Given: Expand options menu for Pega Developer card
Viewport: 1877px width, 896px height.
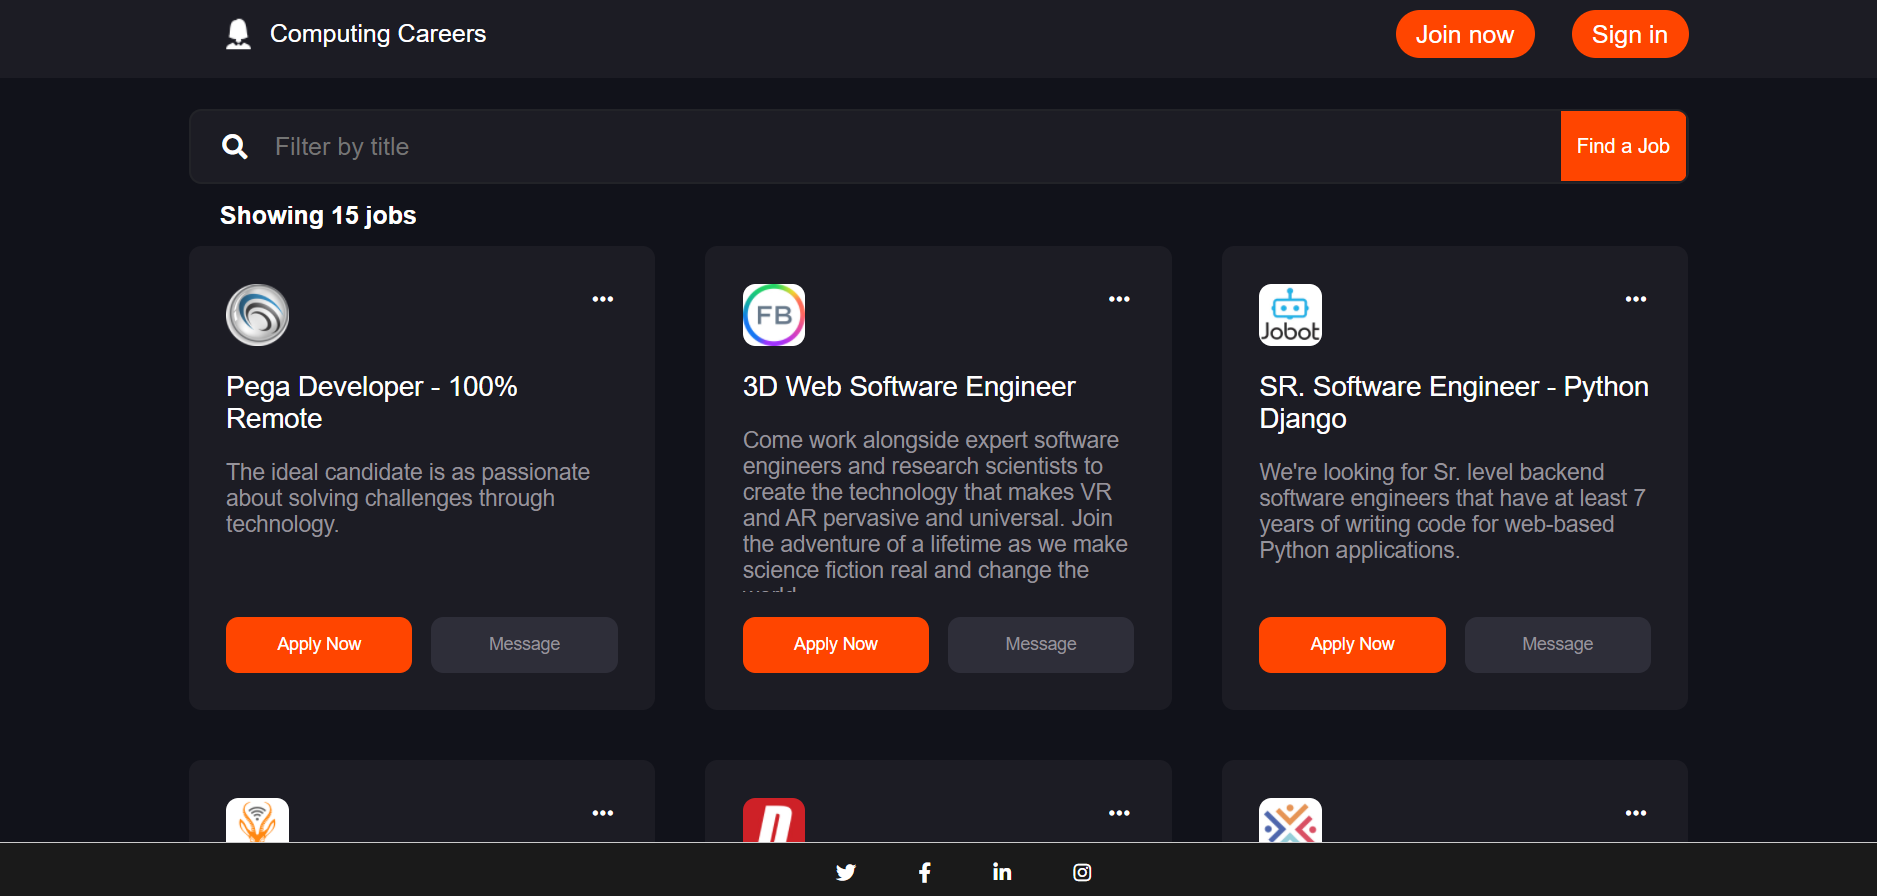Looking at the screenshot, I should 602,299.
